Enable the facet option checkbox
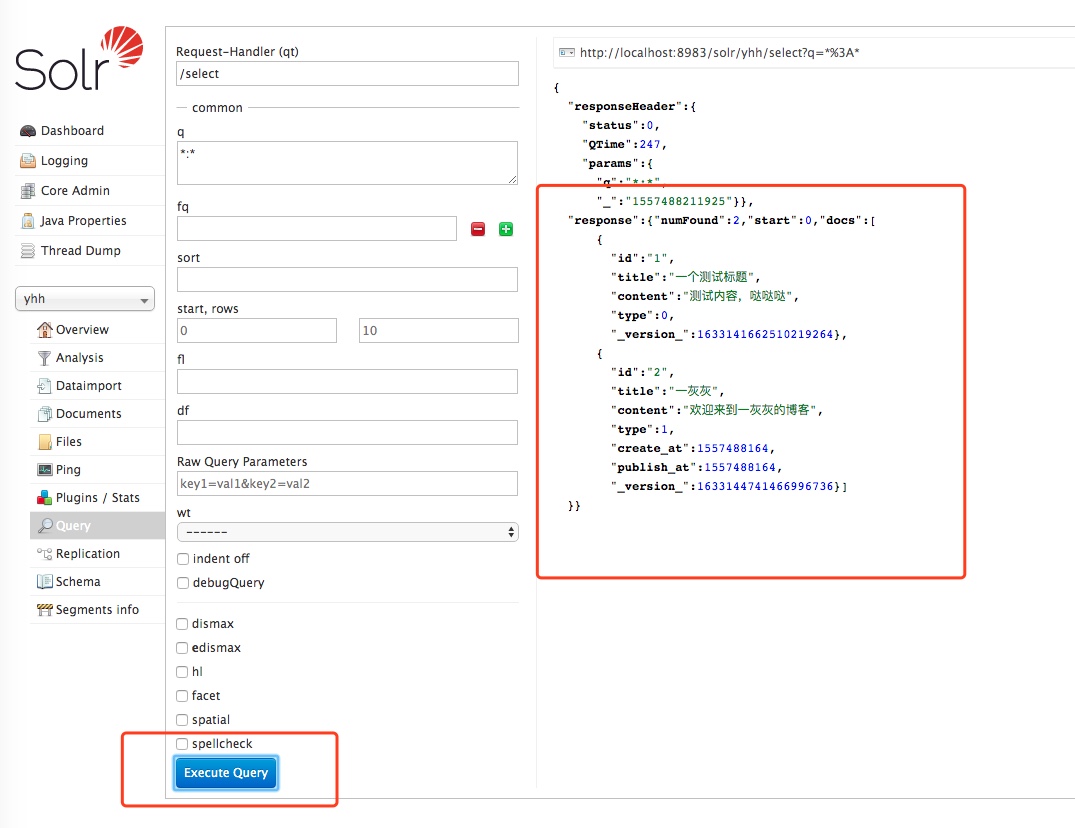Screen dimensions: 1075x828 182,696
